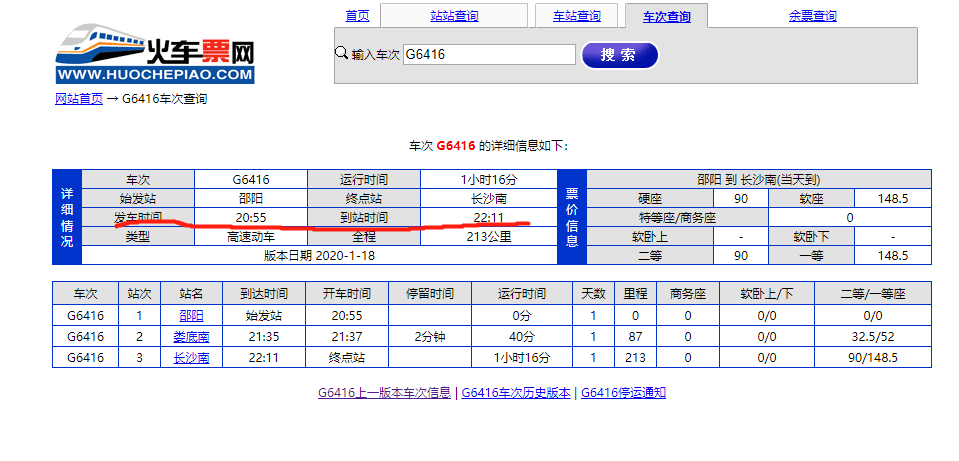Click the 里程 column header
Screen dimensions: 959x461
point(635,294)
